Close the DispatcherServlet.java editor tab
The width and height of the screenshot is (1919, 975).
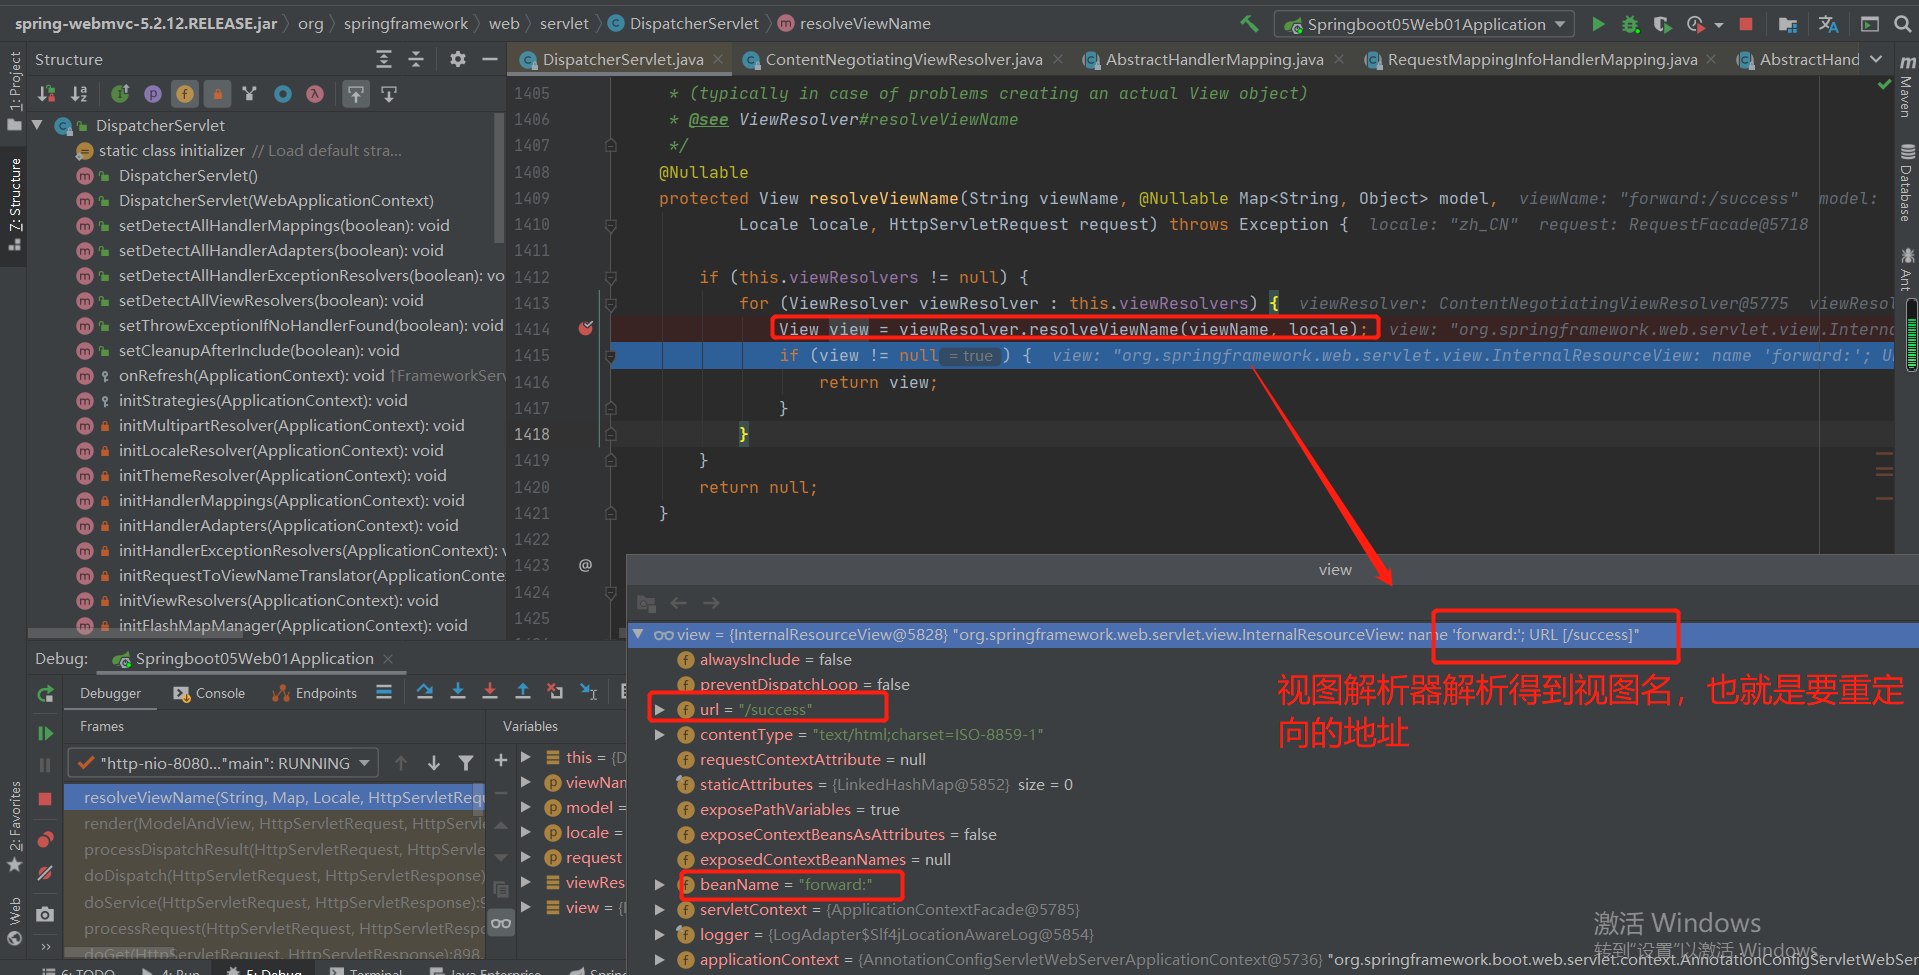coord(718,59)
